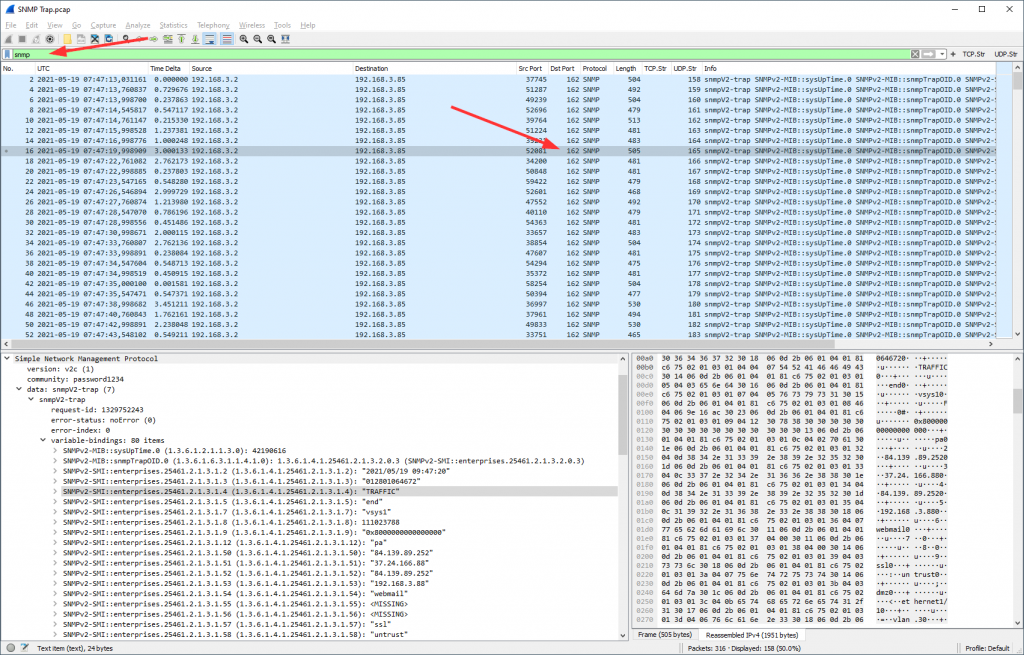This screenshot has height=655, width=1024.
Task: Click the Profile: Default status entry
Action: pos(987,648)
